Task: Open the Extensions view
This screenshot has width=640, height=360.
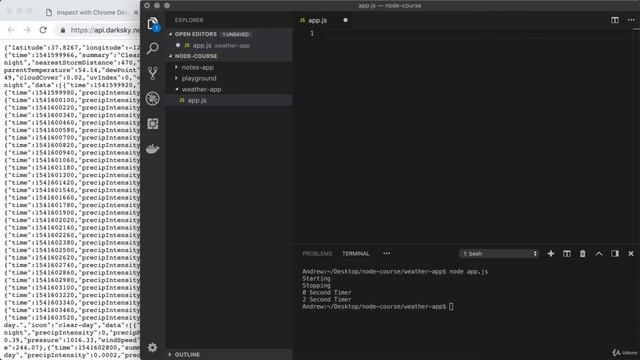Action: coord(153,123)
